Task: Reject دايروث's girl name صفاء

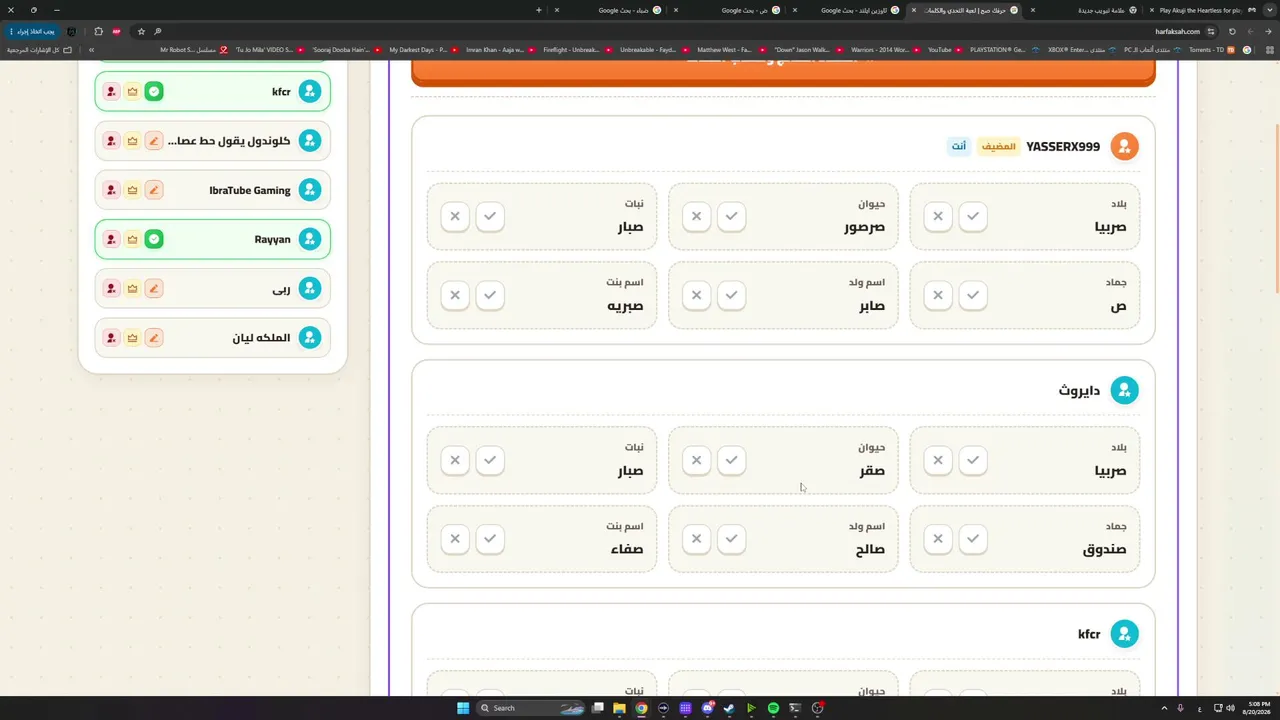Action: point(455,539)
